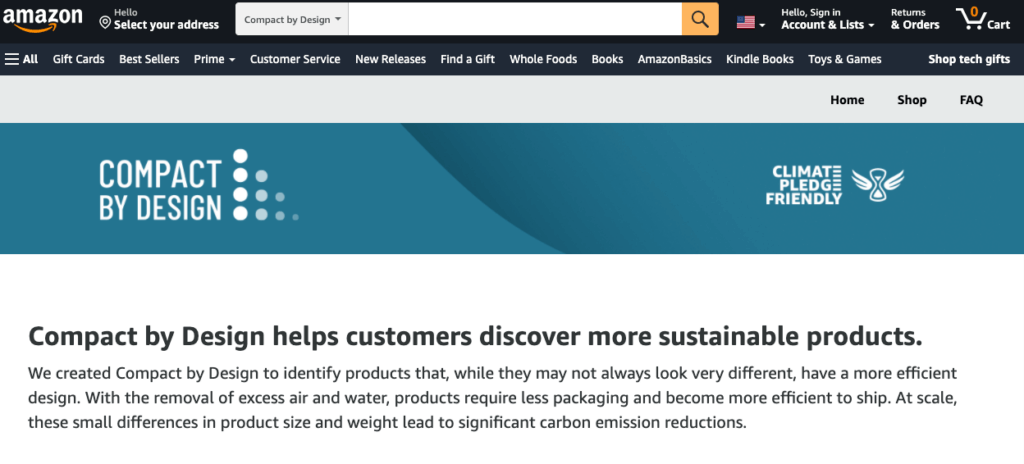Viewport: 1024px width, 464px height.
Task: Open Returns & Orders link
Action: click(915, 19)
